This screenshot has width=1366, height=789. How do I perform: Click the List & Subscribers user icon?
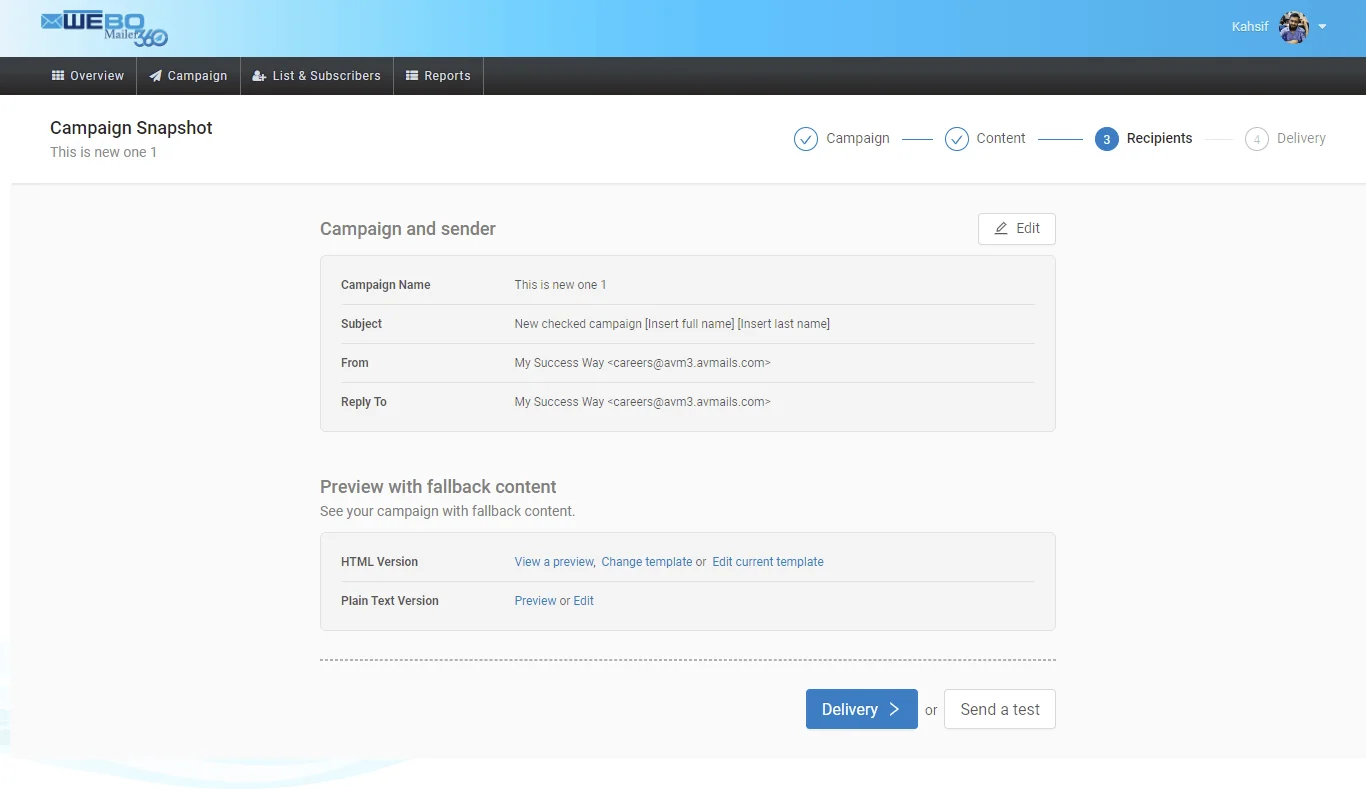(x=259, y=76)
